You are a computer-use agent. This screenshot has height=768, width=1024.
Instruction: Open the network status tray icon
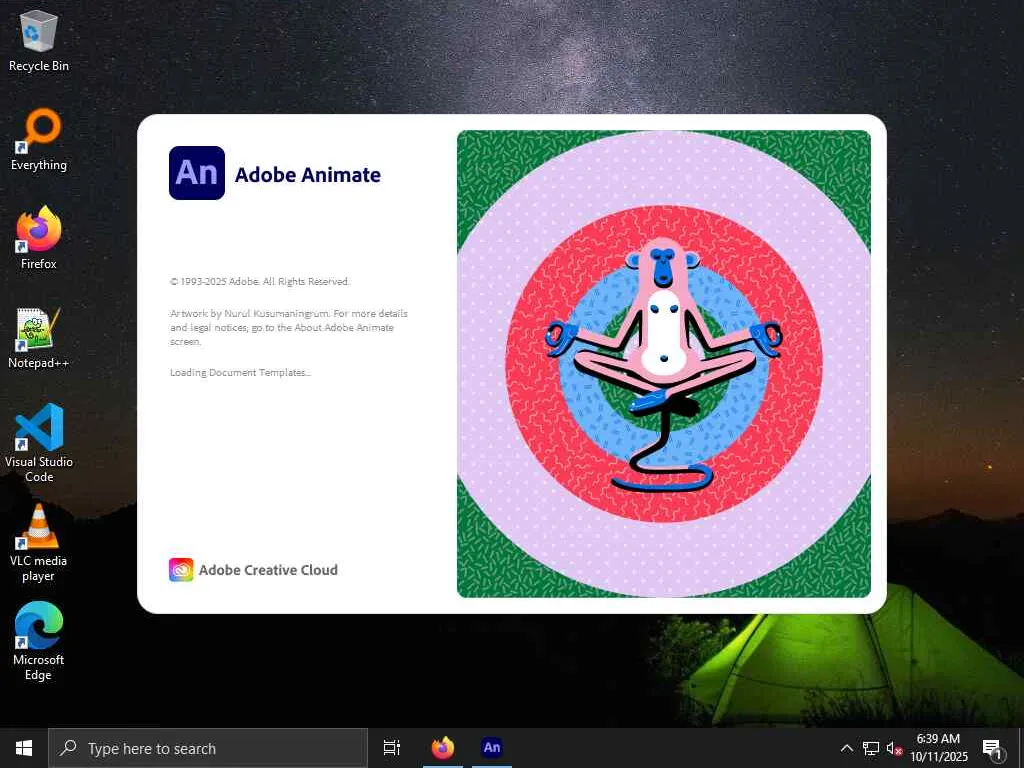point(871,748)
